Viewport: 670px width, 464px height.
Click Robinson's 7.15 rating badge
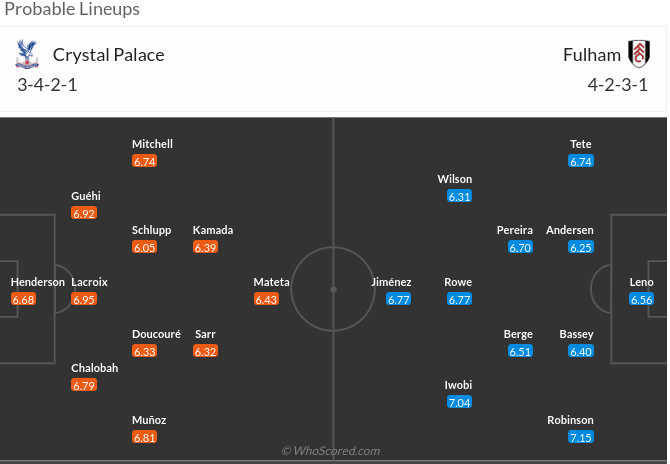pos(581,438)
